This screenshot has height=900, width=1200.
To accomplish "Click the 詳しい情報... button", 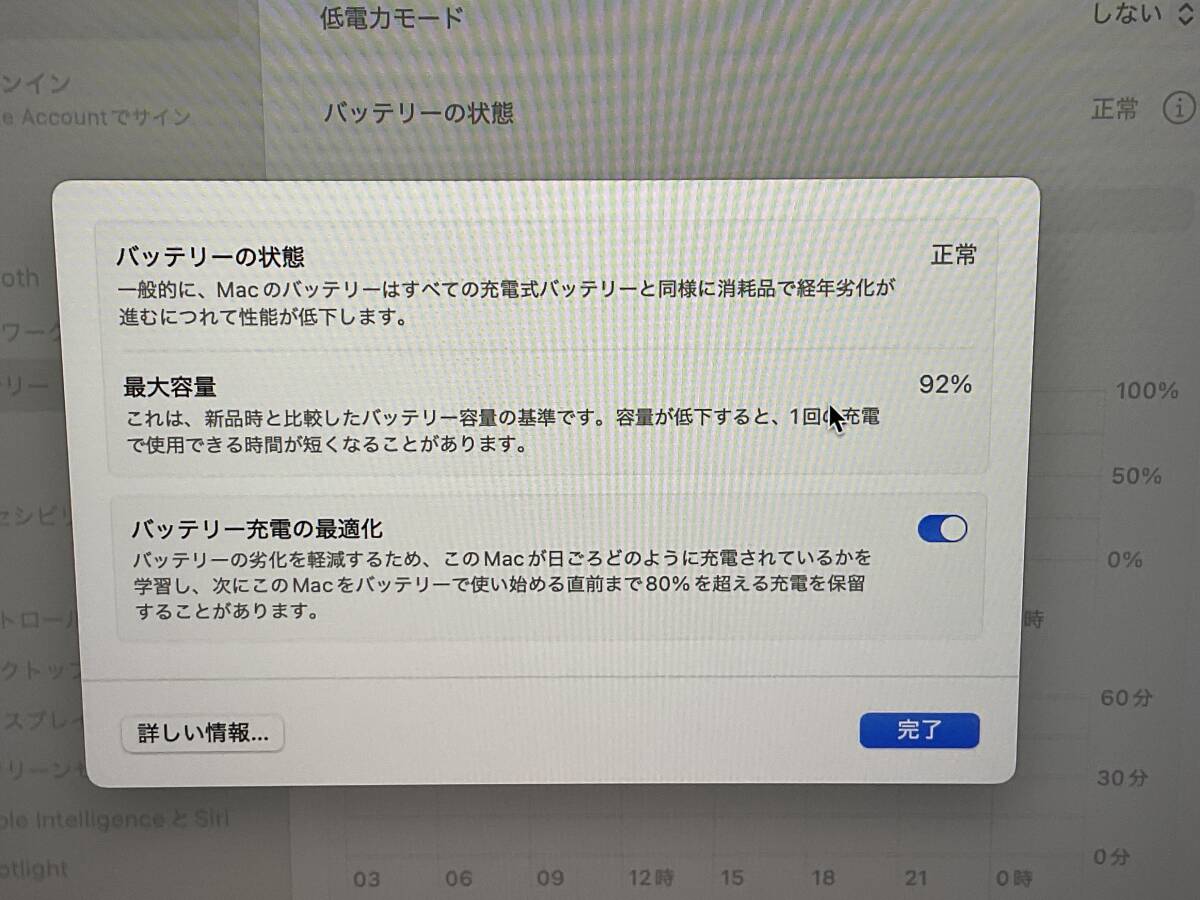I will click(x=203, y=734).
